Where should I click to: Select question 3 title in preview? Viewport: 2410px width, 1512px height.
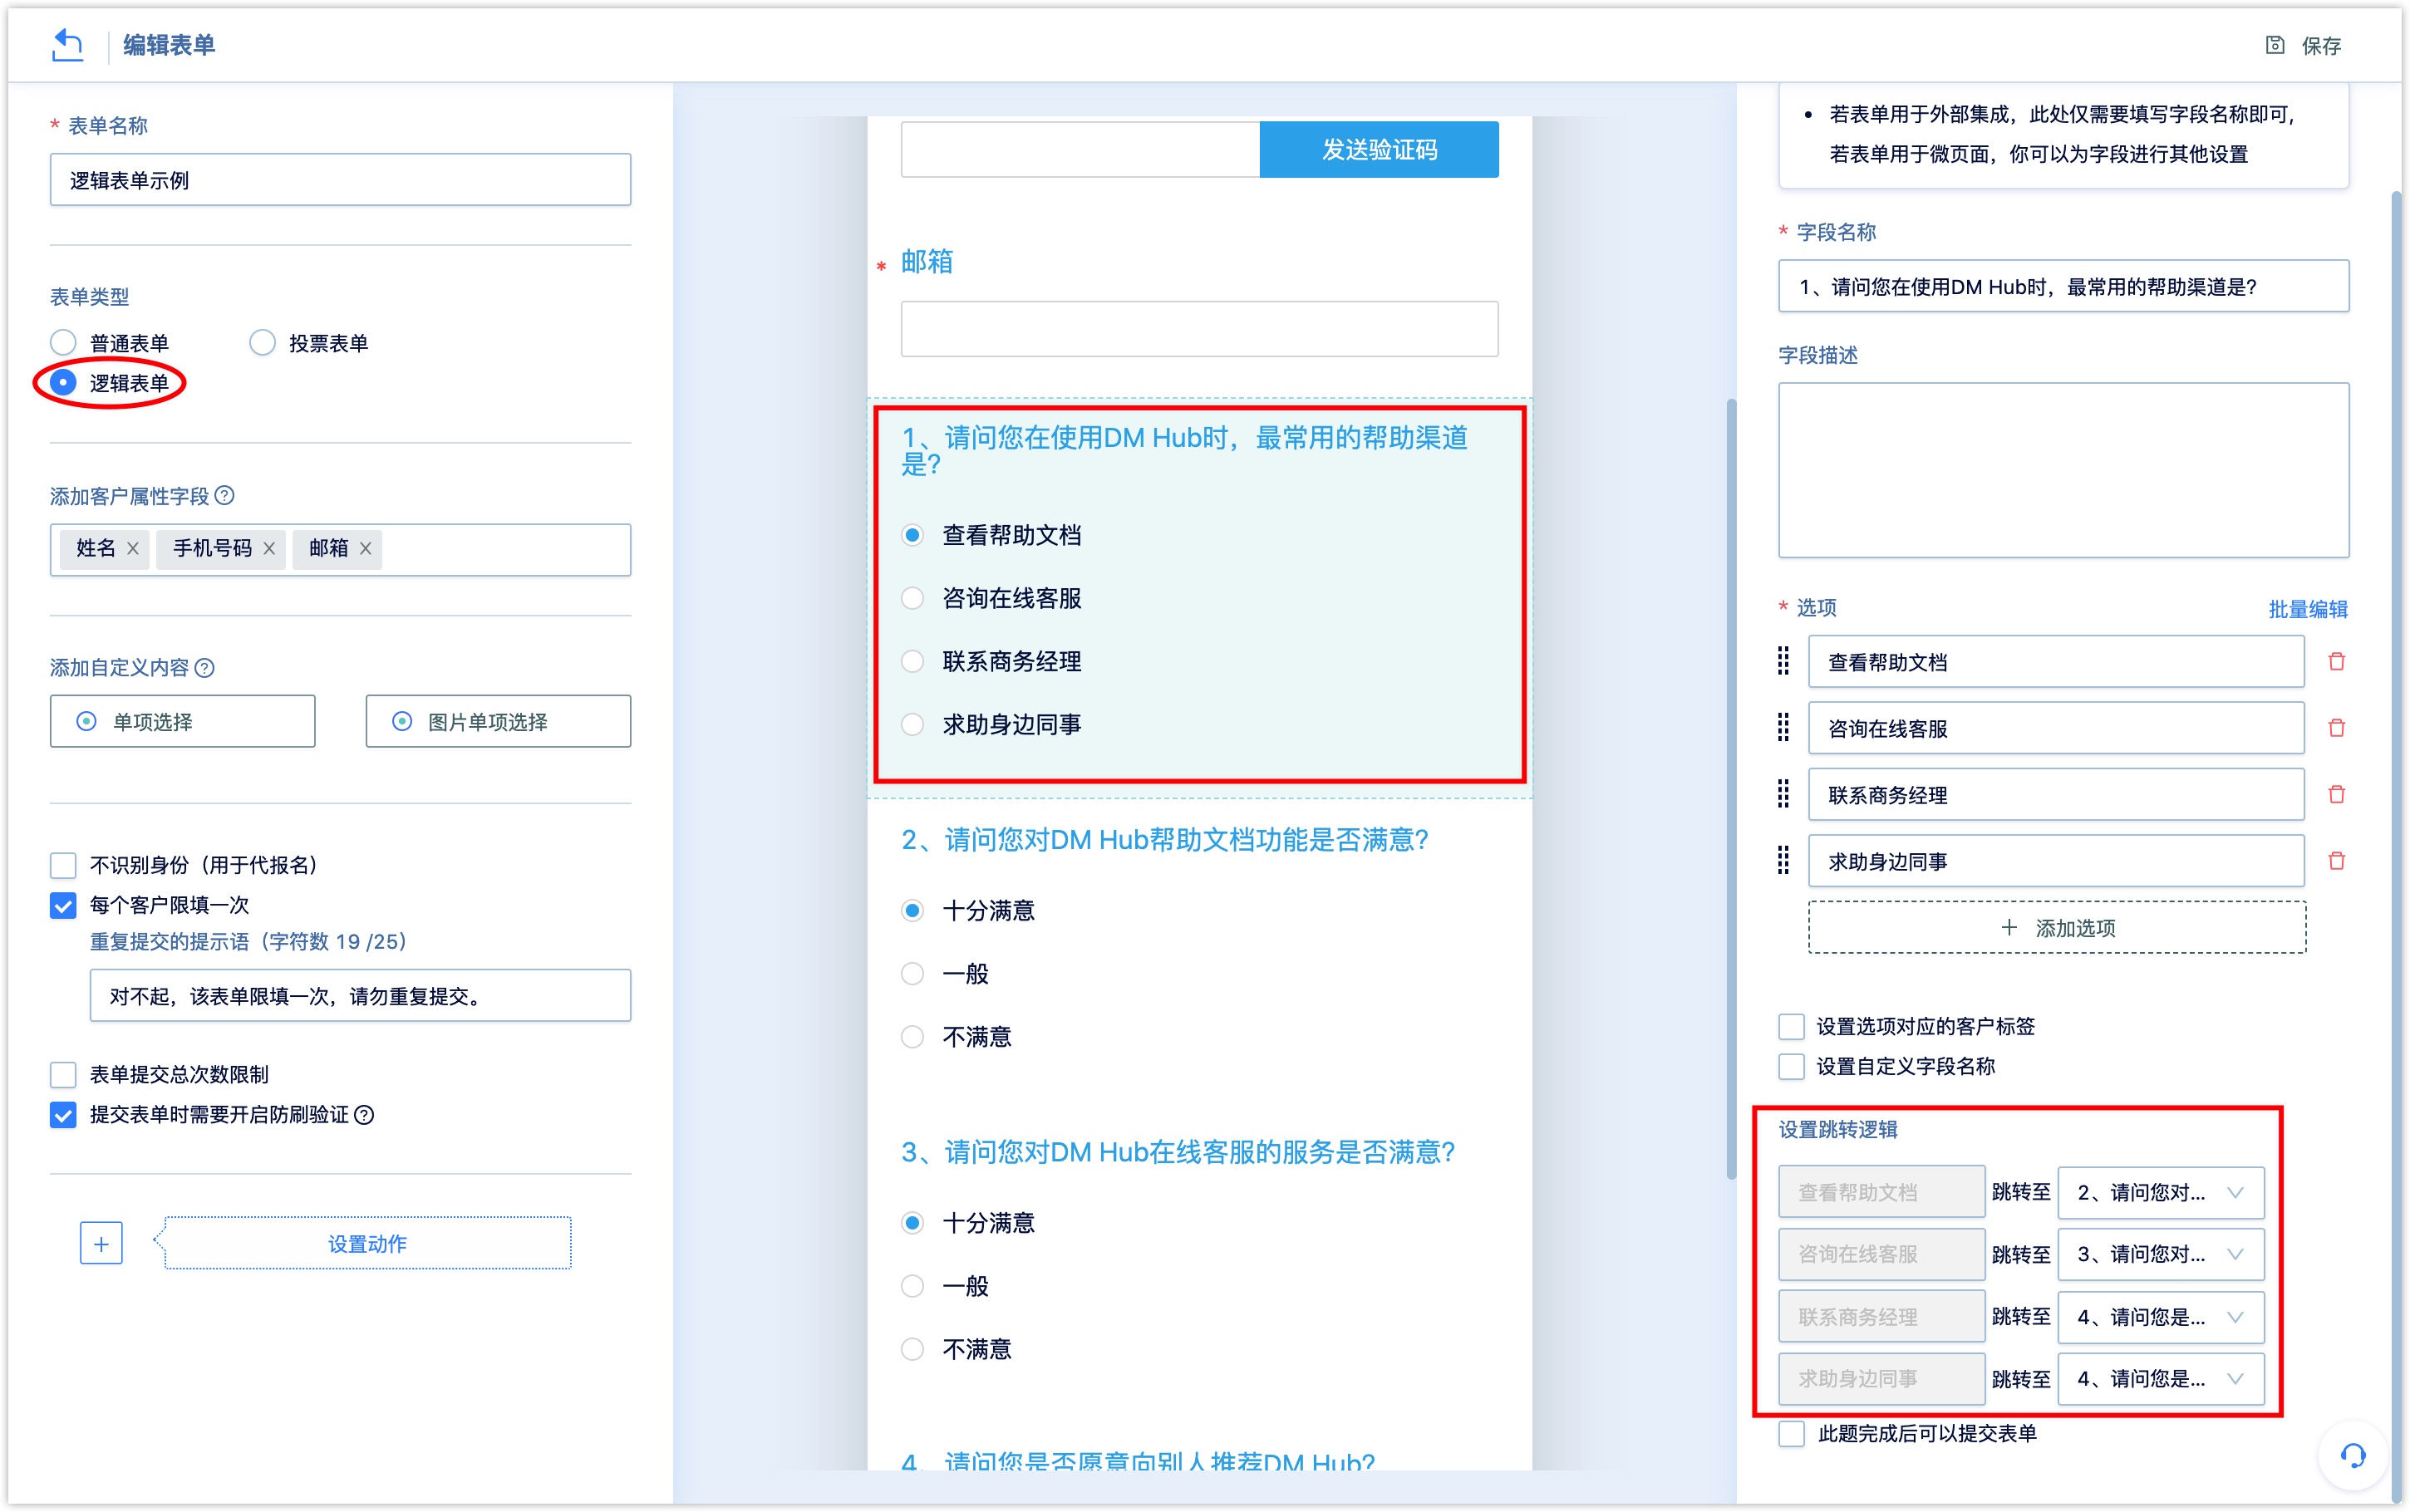(1177, 1152)
